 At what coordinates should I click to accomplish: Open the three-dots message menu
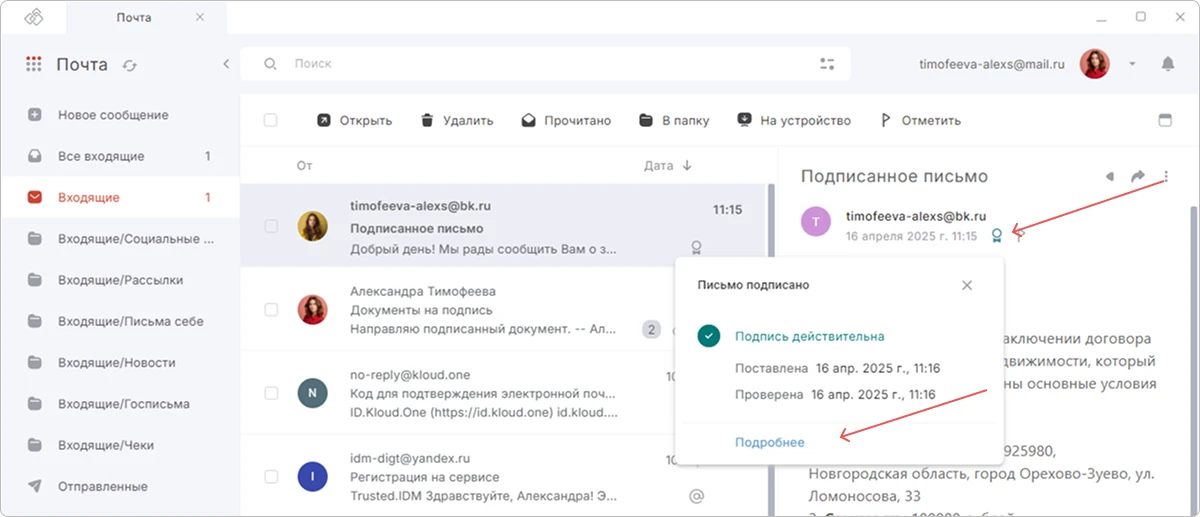(x=1166, y=176)
